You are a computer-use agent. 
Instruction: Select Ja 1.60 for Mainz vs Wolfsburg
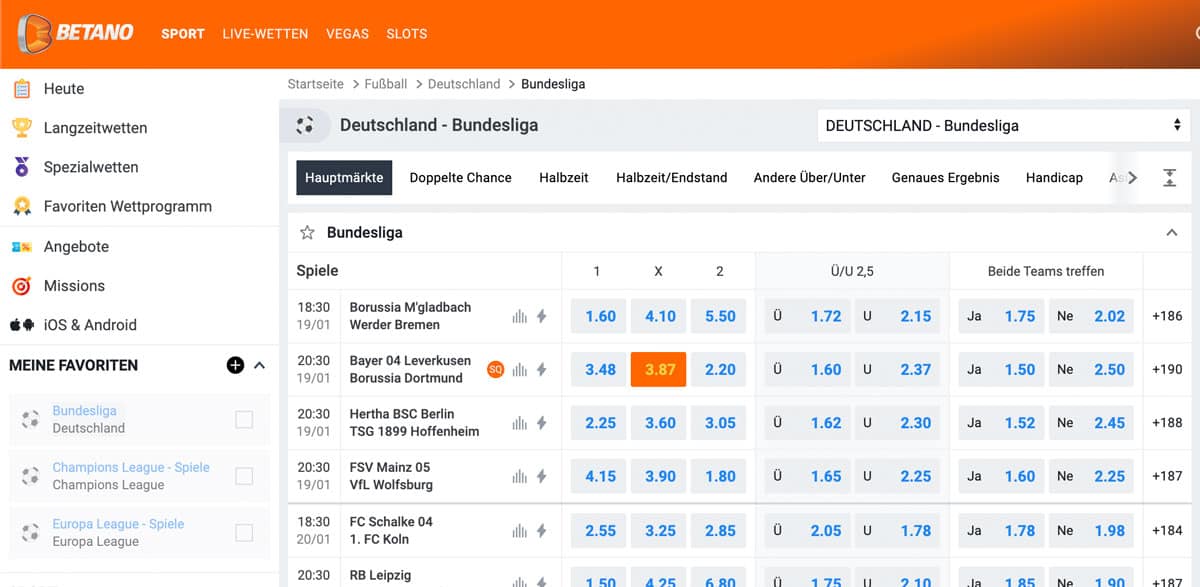click(1002, 476)
